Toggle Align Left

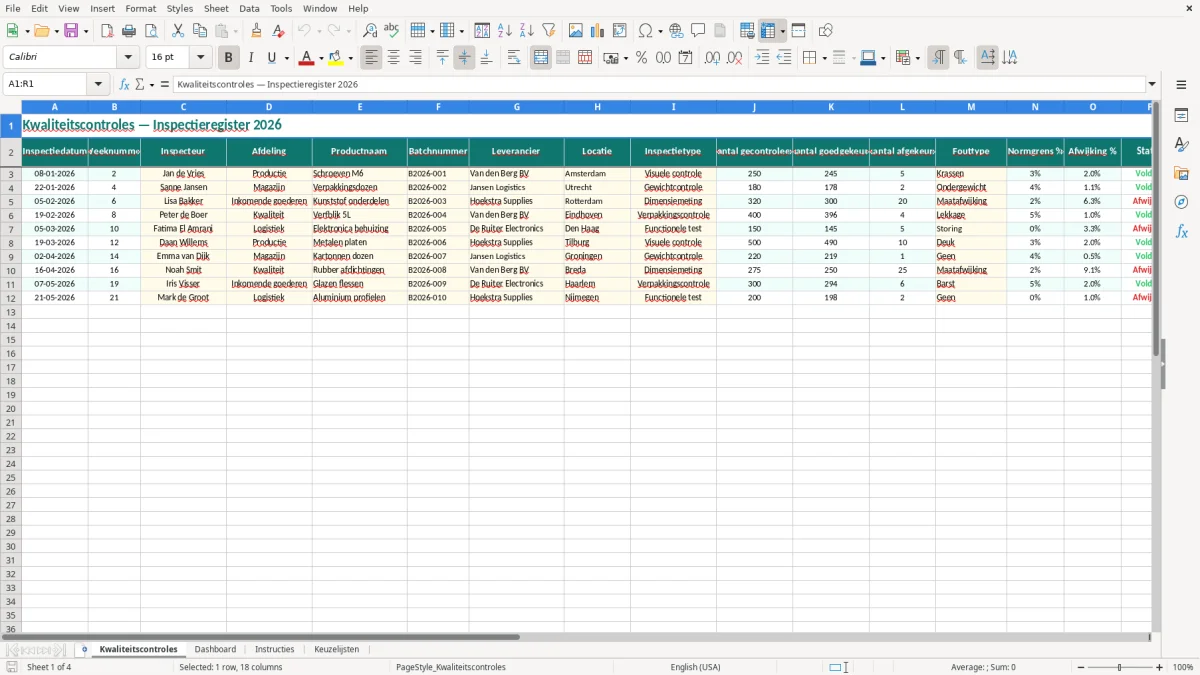pos(371,58)
